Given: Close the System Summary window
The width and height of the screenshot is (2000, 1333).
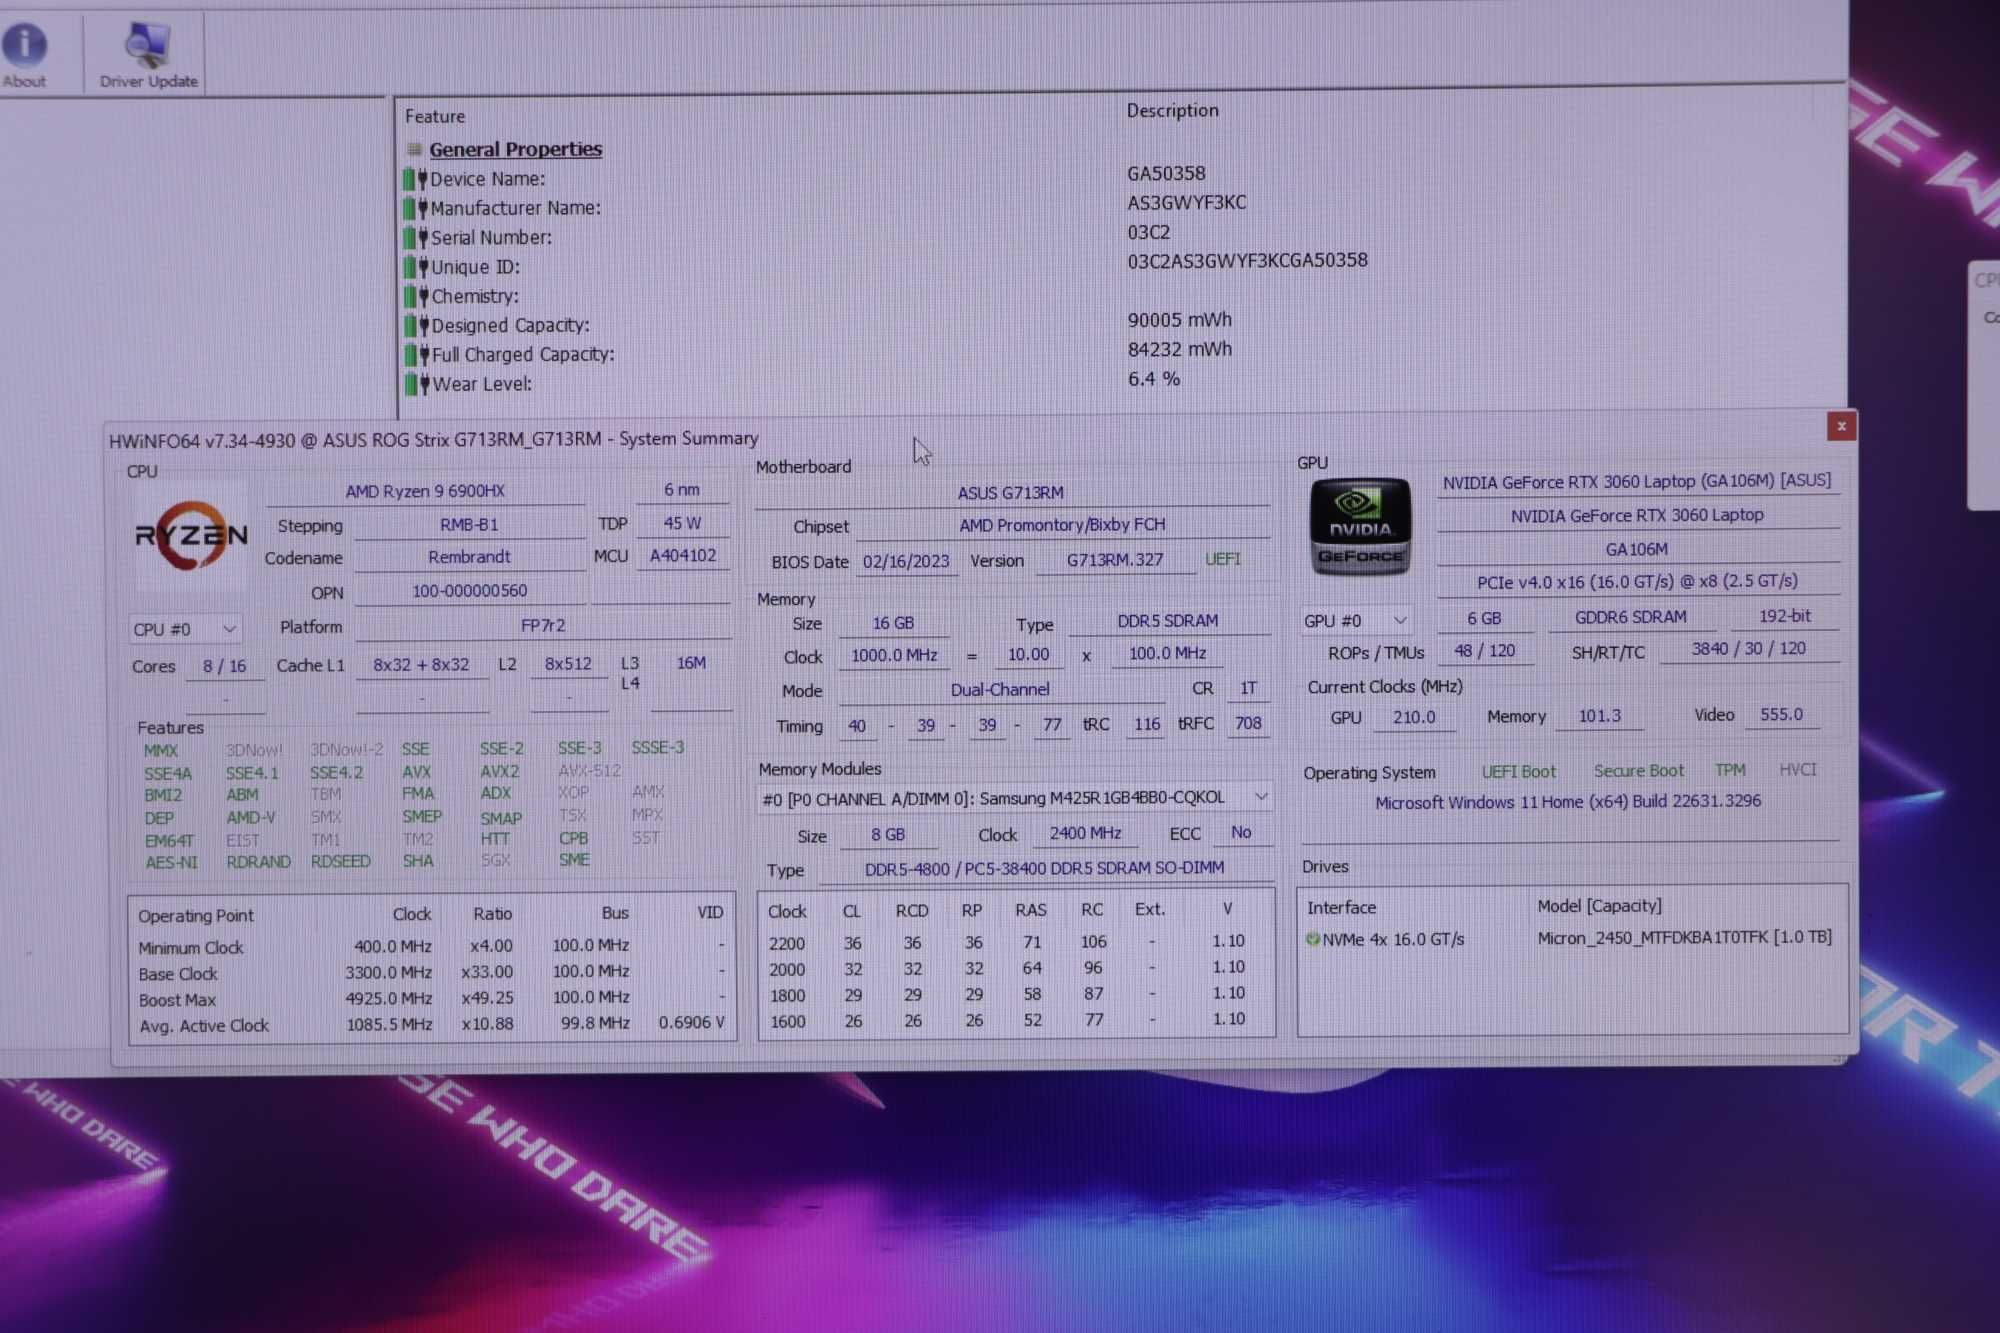Looking at the screenshot, I should (x=1841, y=426).
